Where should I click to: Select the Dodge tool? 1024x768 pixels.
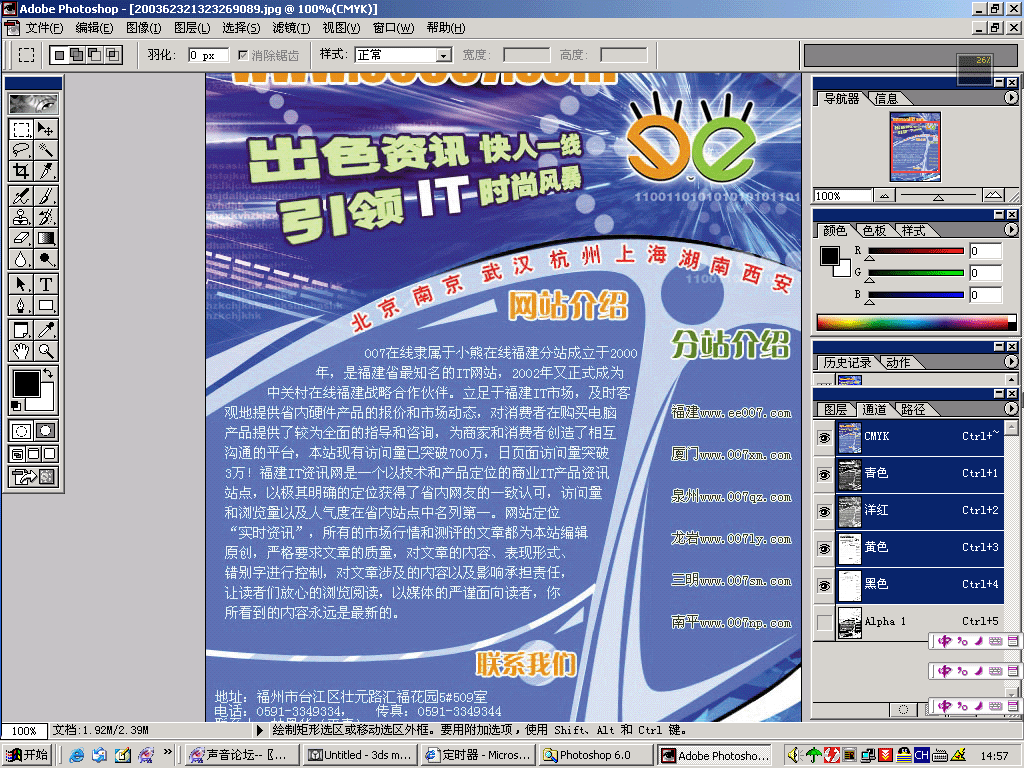tap(46, 259)
